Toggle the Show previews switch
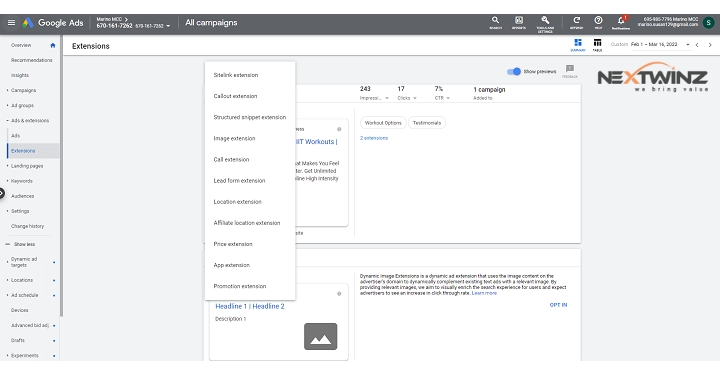720x375 pixels. tap(514, 72)
